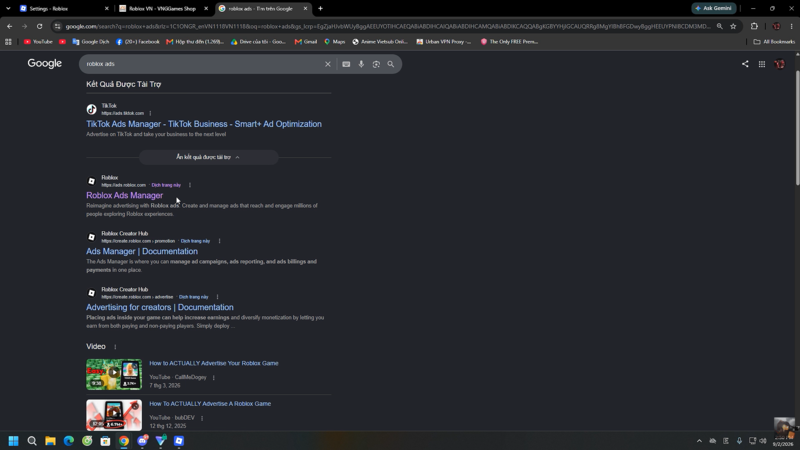
Task: Open Microsoft Store from the taskbar
Action: pos(105,441)
